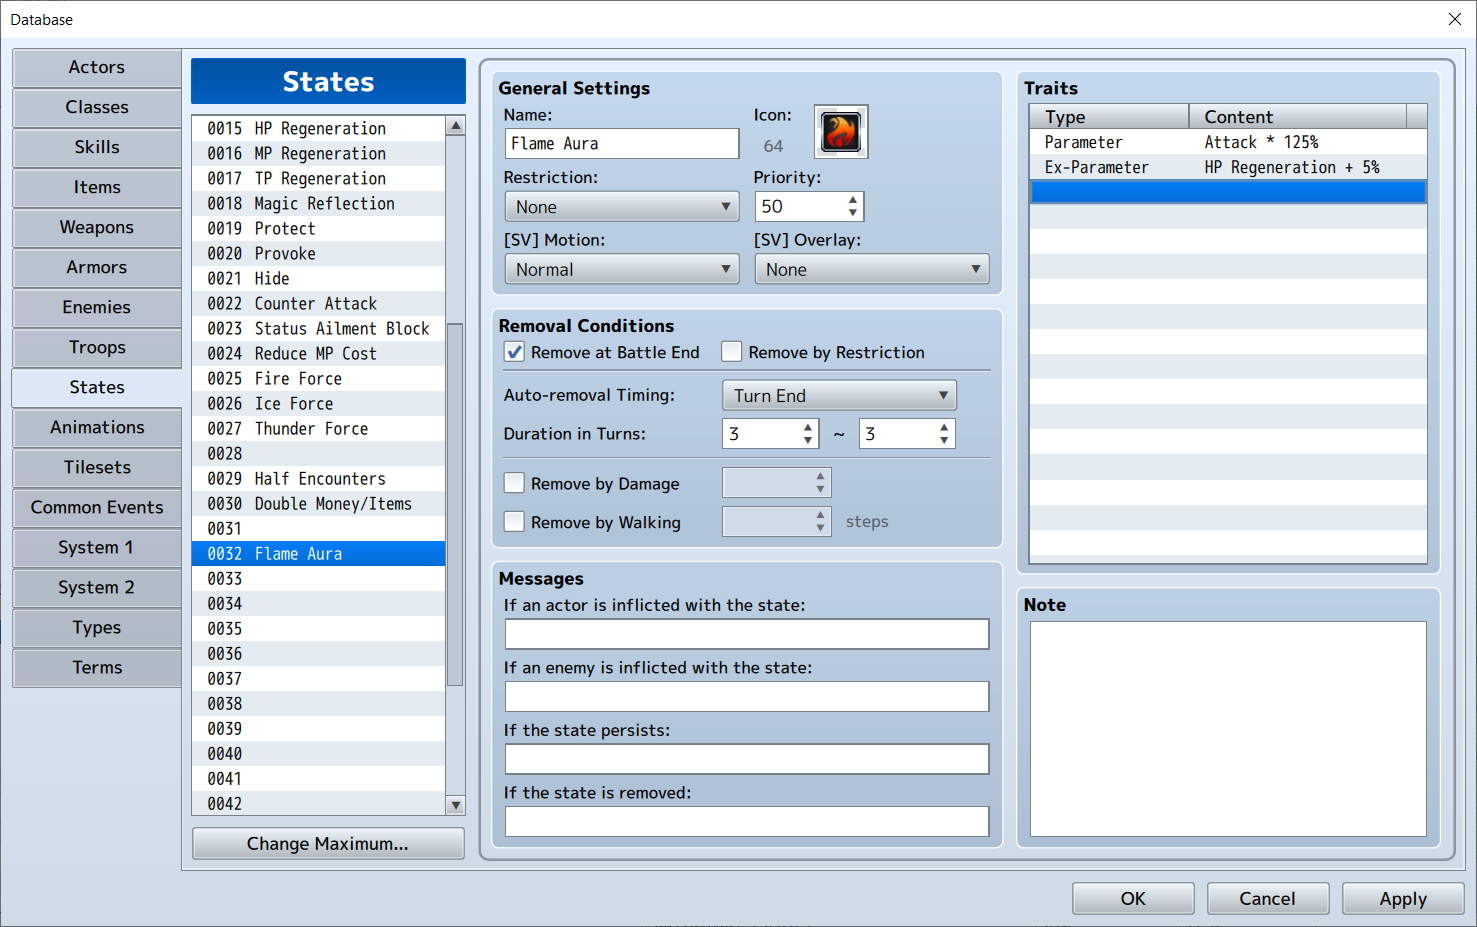Open the Common Events tab
The height and width of the screenshot is (927, 1477).
click(x=97, y=507)
